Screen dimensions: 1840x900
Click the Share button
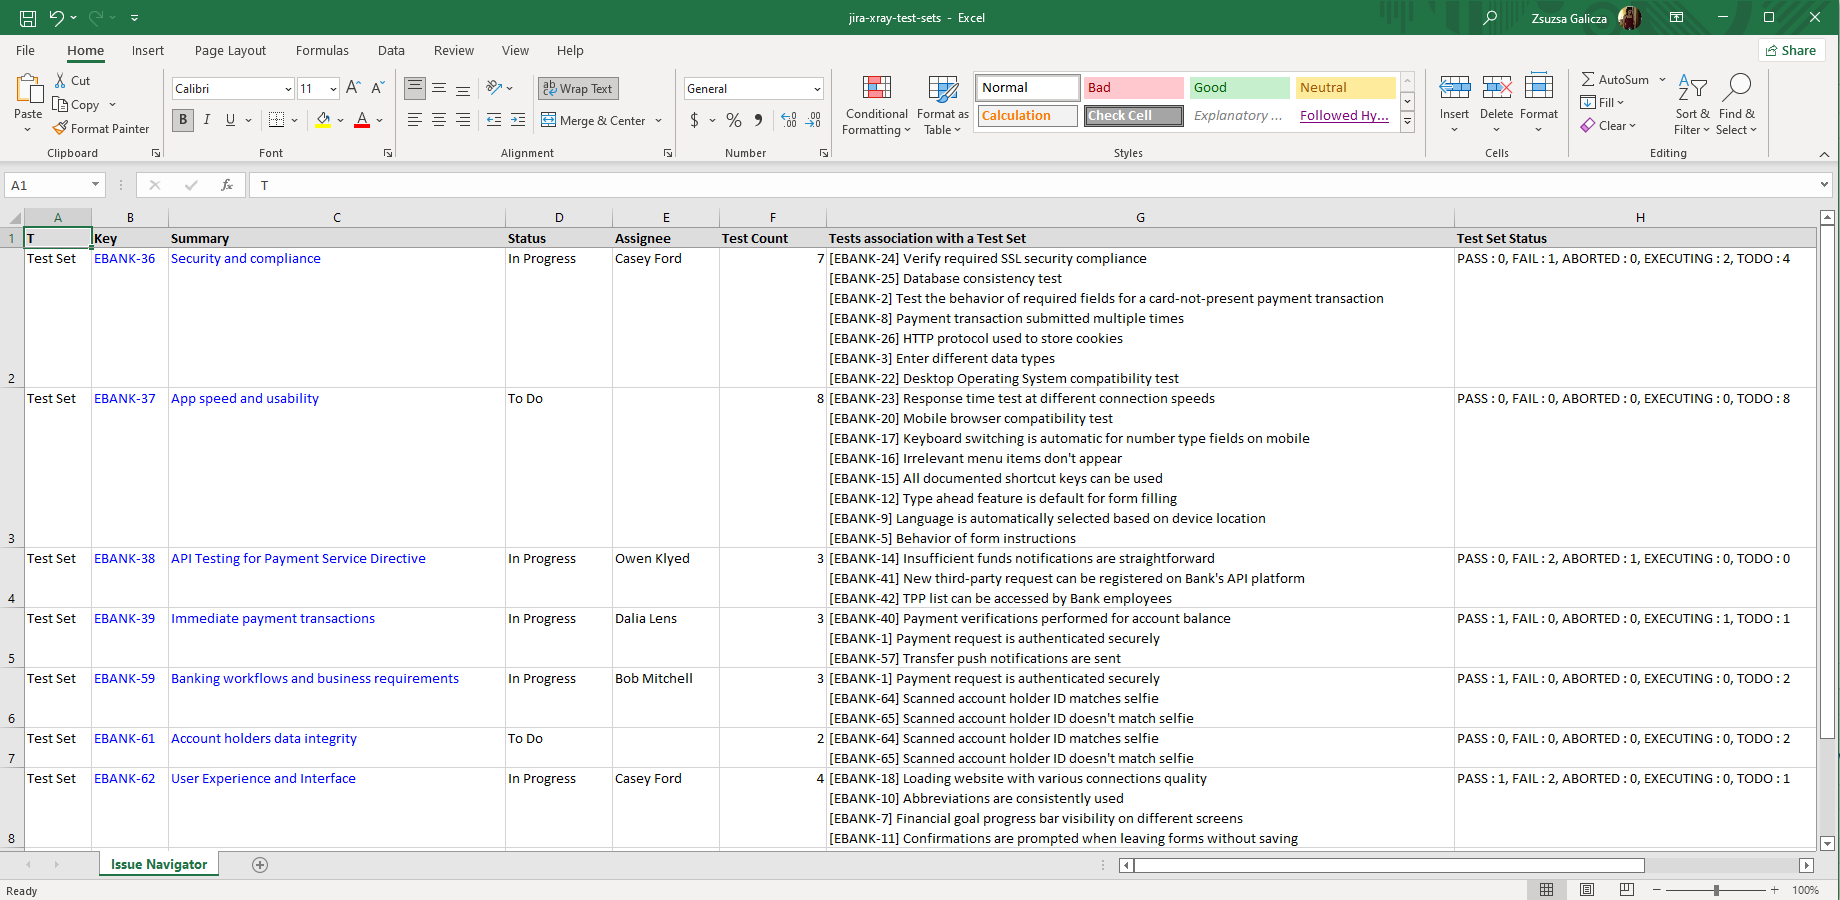pos(1791,50)
